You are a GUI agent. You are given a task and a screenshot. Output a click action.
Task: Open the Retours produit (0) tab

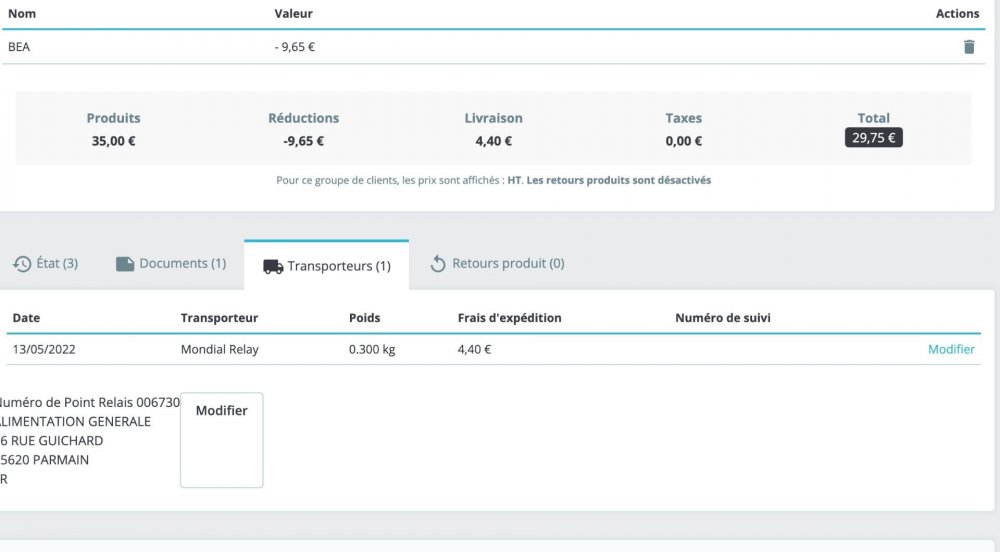pyautogui.click(x=497, y=264)
